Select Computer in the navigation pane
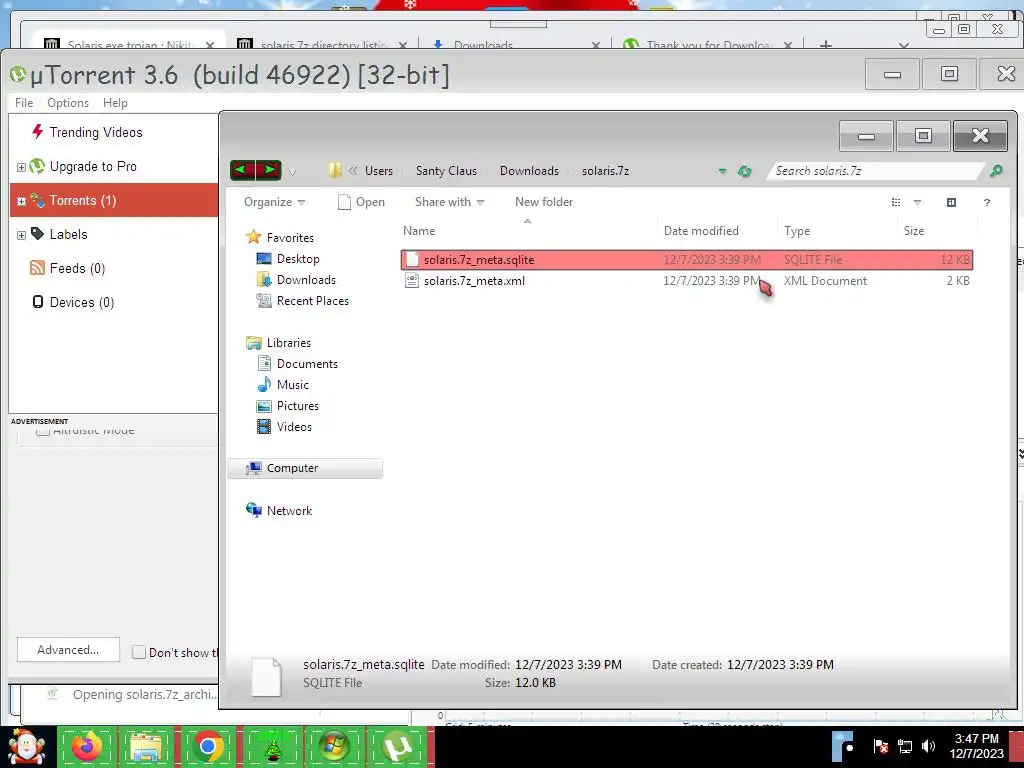The height and width of the screenshot is (768, 1024). (305, 468)
